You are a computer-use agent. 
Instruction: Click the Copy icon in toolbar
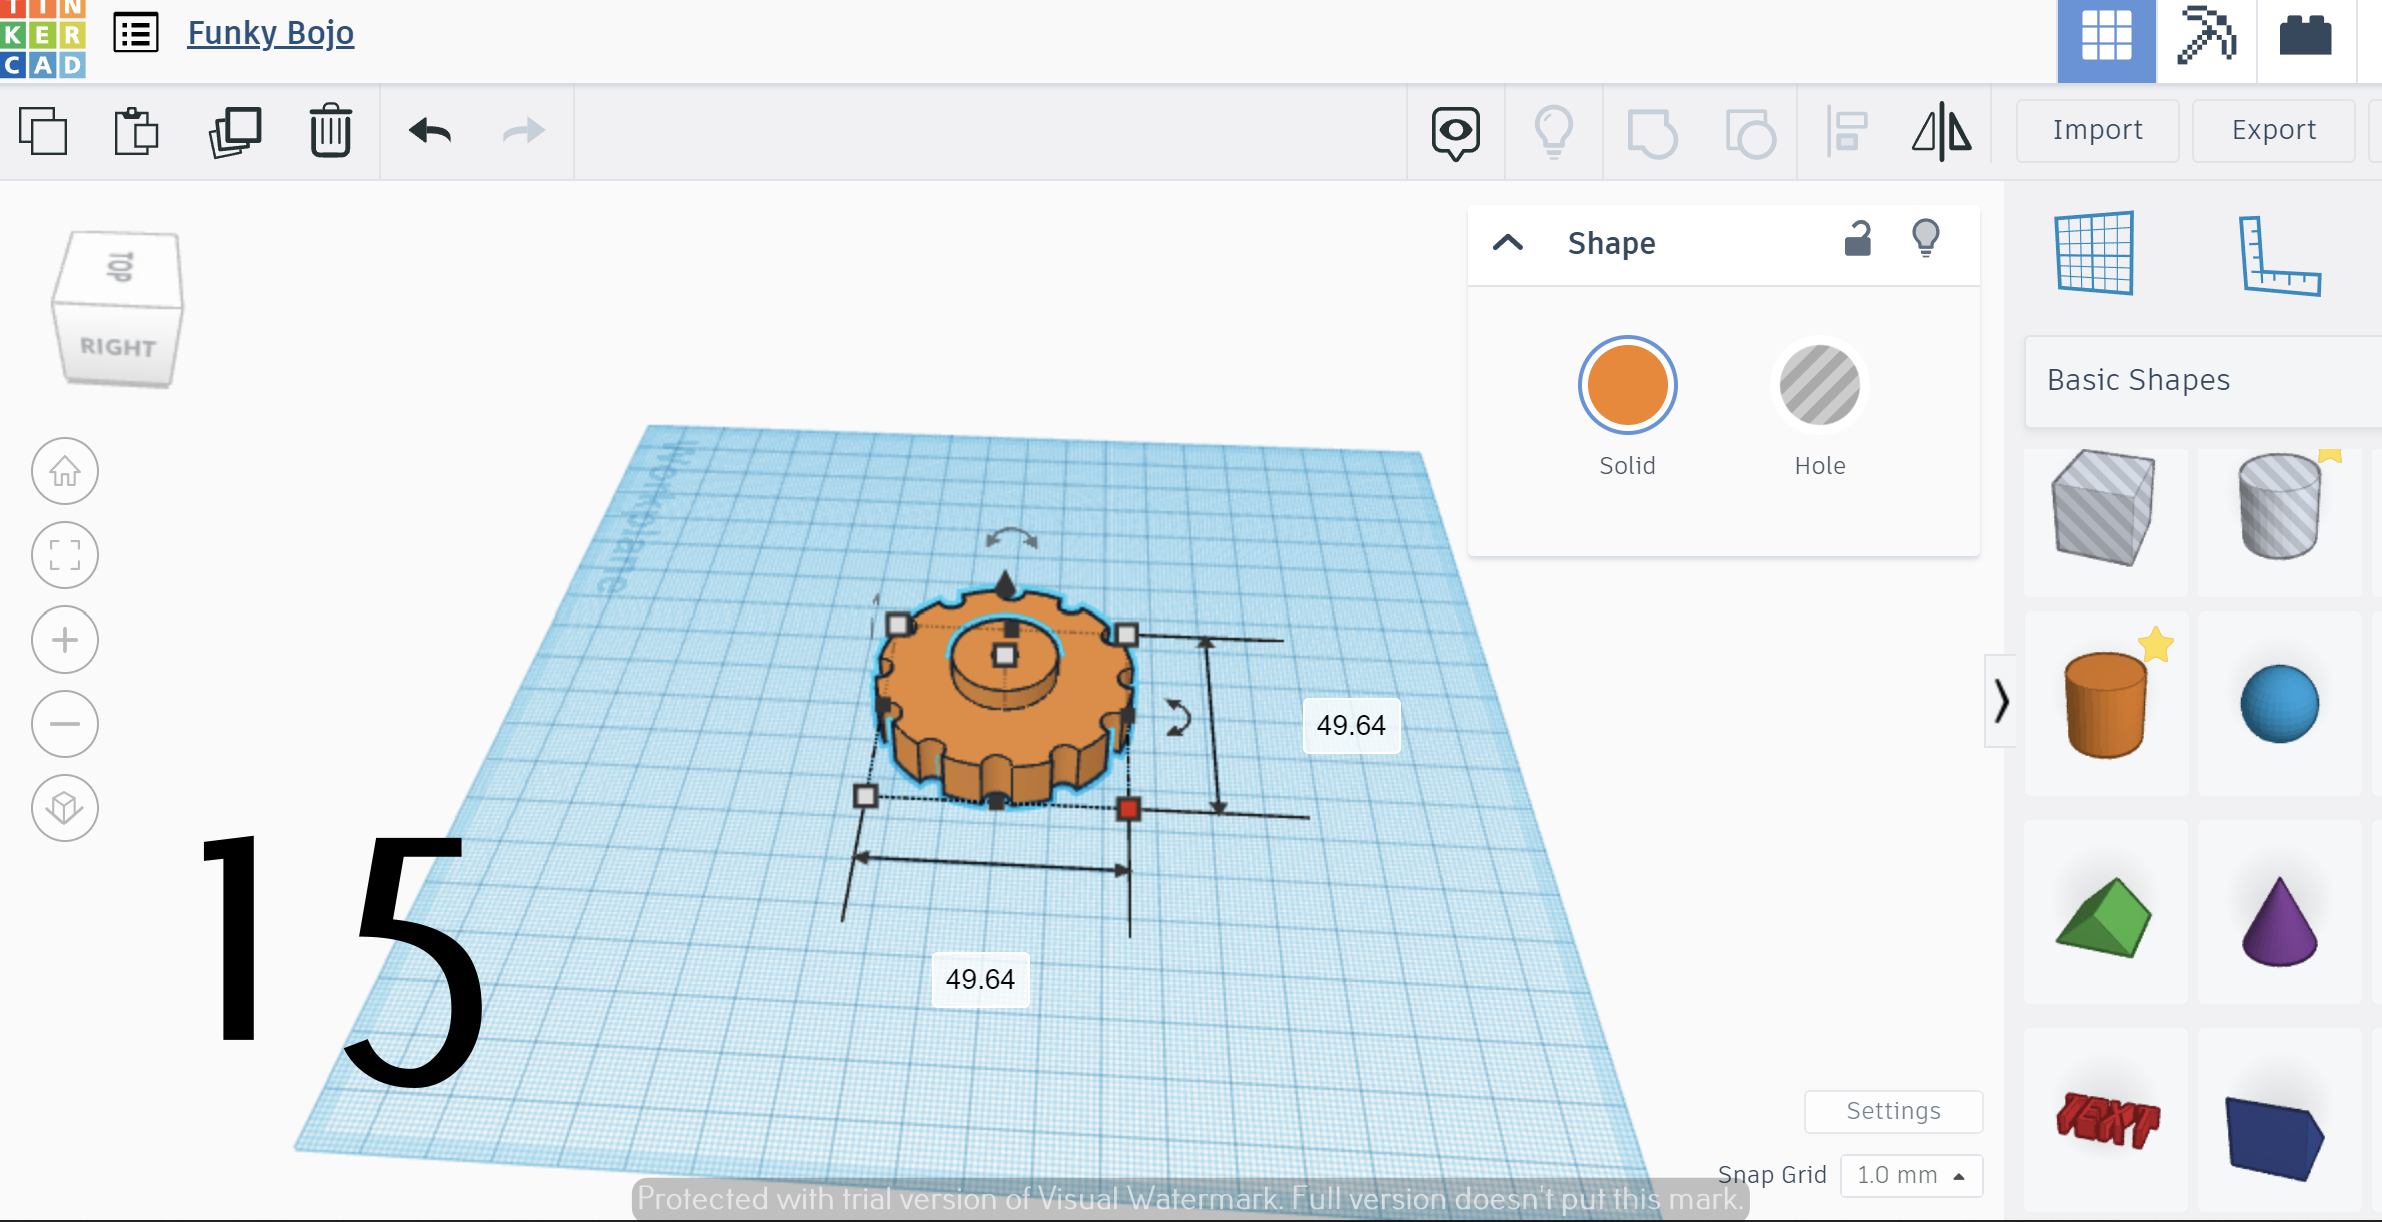click(x=43, y=131)
